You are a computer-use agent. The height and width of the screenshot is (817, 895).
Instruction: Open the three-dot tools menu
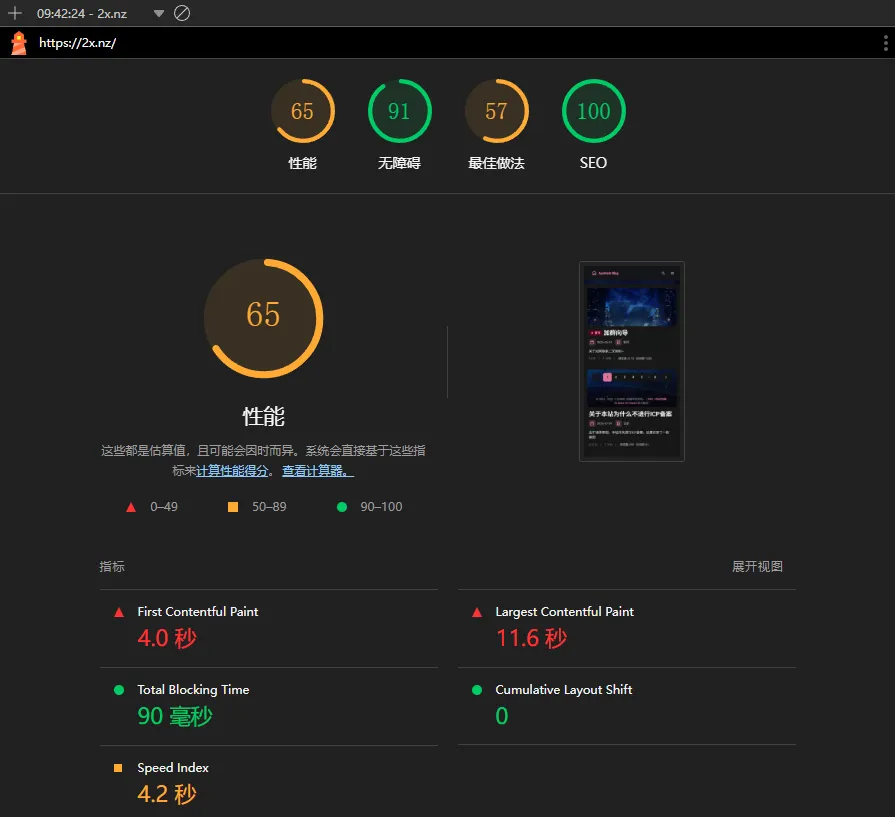885,43
